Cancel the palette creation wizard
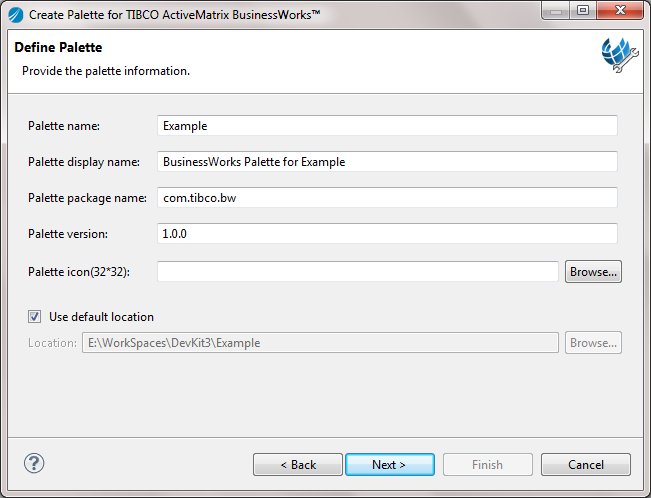Viewport: 651px width, 498px height. click(x=585, y=465)
